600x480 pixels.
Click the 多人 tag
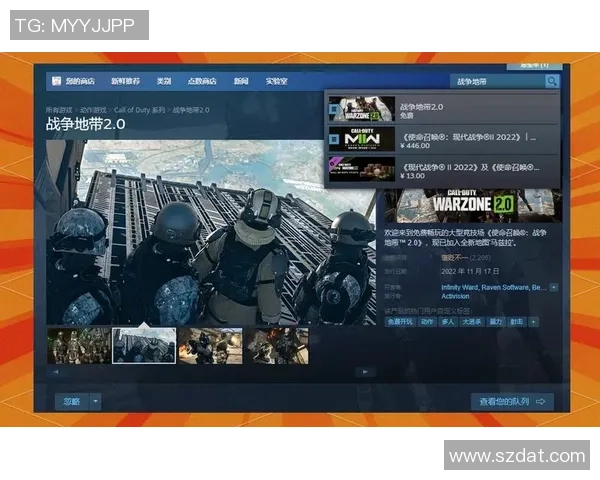coord(448,322)
